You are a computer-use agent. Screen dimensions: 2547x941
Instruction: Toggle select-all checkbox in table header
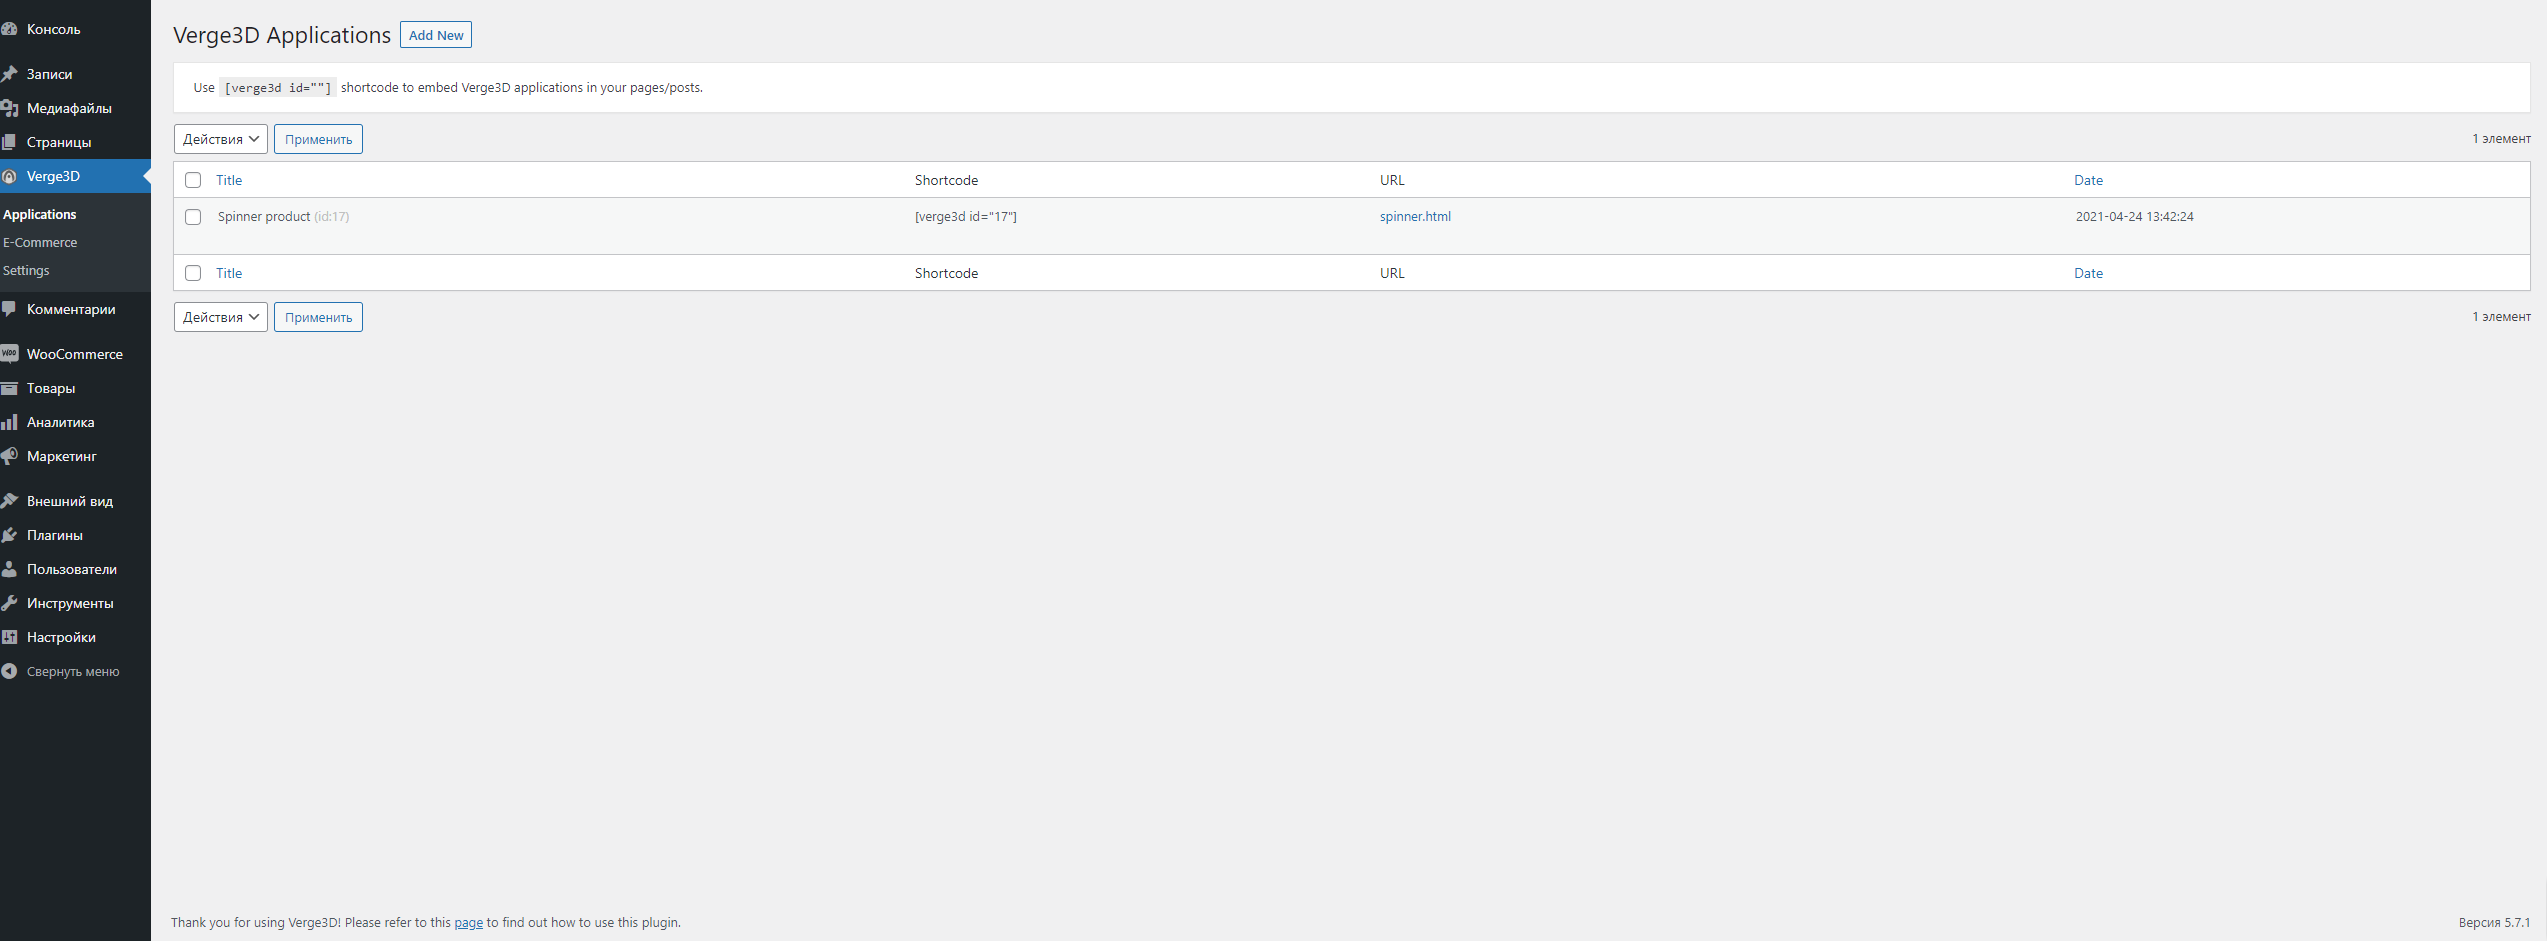[x=193, y=180]
